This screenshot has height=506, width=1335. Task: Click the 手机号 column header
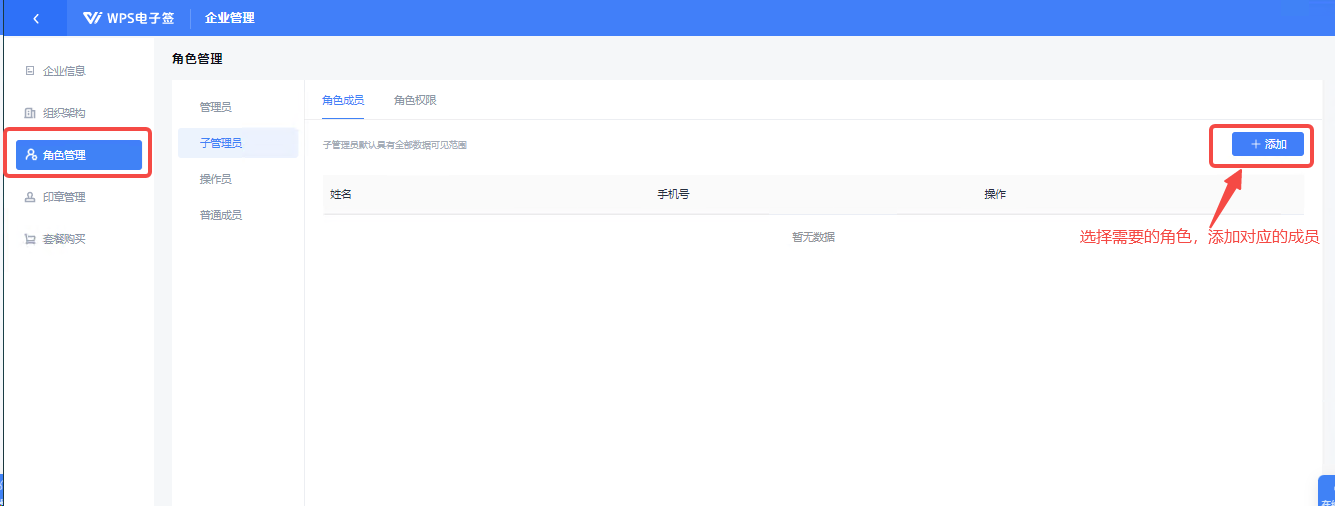(673, 194)
